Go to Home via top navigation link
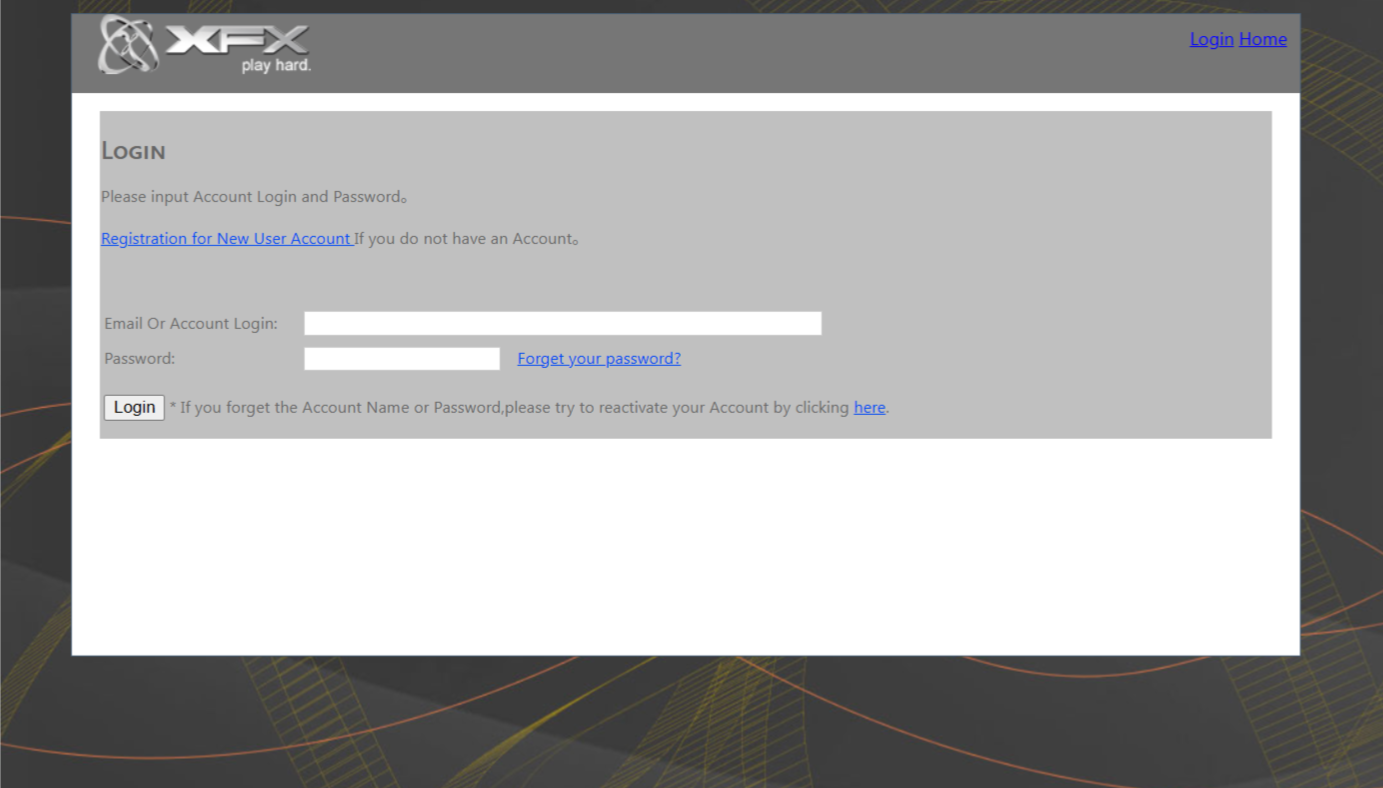Screen dimensions: 1383x788 pos(1262,39)
